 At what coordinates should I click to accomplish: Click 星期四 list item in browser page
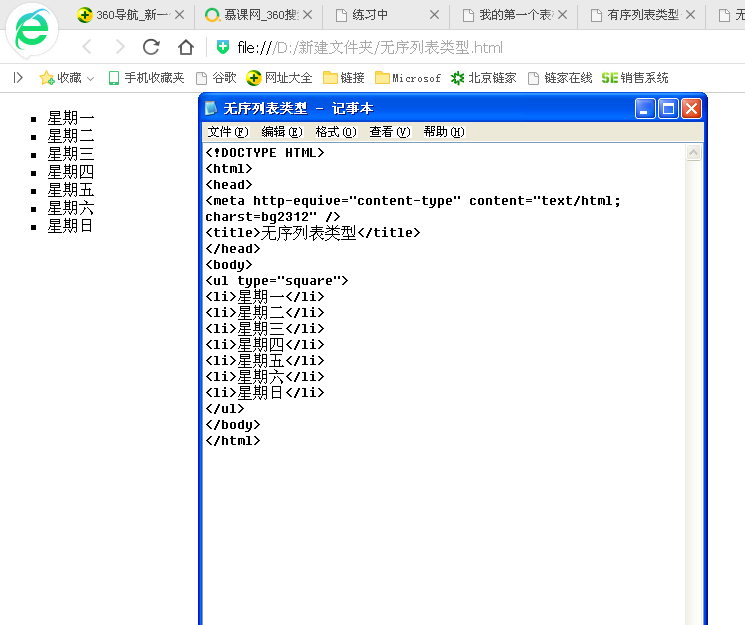70,172
